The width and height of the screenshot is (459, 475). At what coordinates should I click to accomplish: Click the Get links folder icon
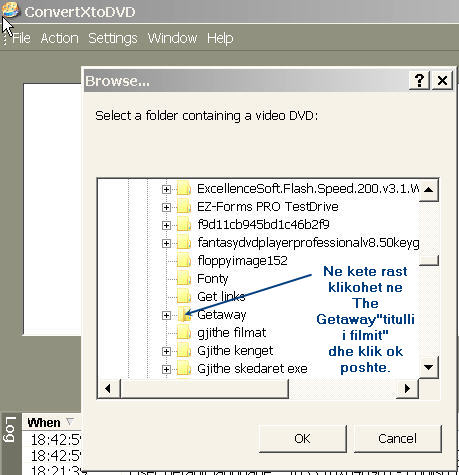tap(184, 296)
